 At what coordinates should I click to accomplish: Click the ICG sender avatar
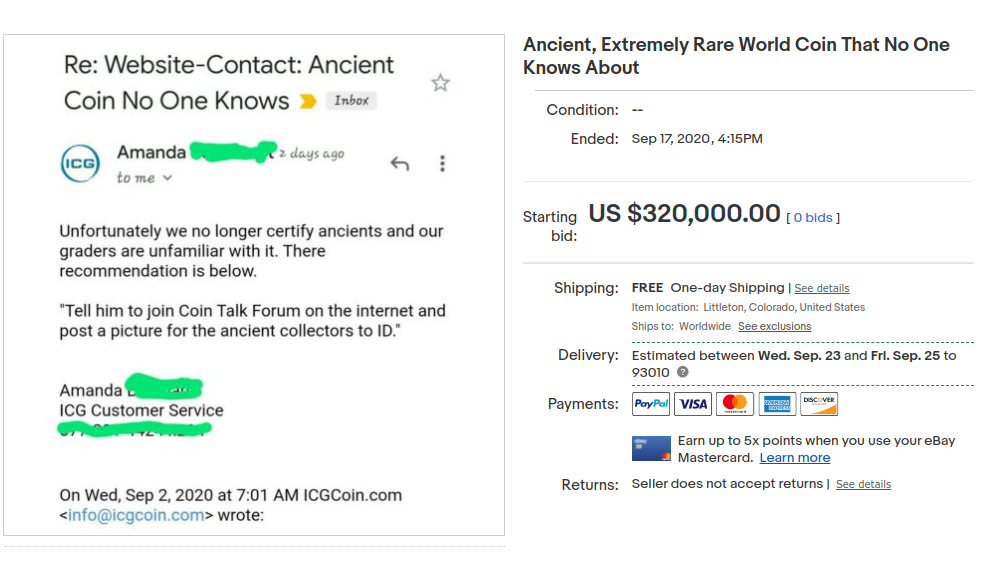[80, 163]
